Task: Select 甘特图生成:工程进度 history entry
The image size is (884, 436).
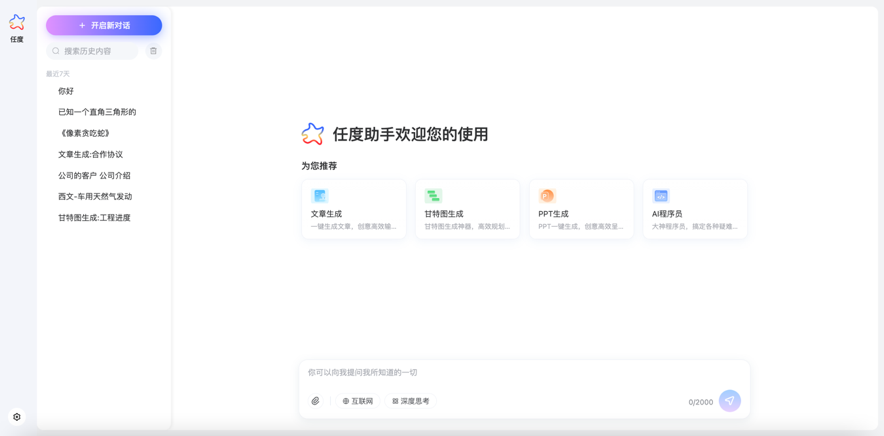Action: pyautogui.click(x=94, y=218)
